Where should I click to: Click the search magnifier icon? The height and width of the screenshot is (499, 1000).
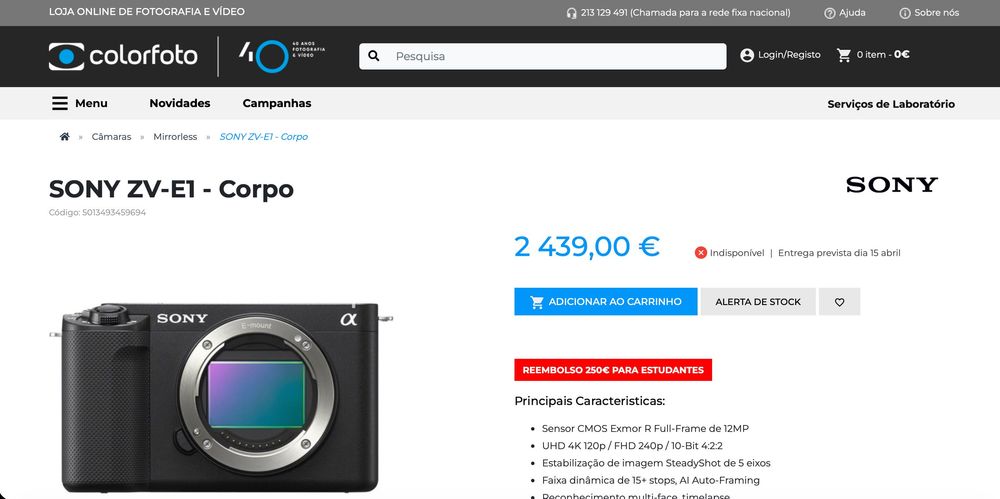coord(374,56)
